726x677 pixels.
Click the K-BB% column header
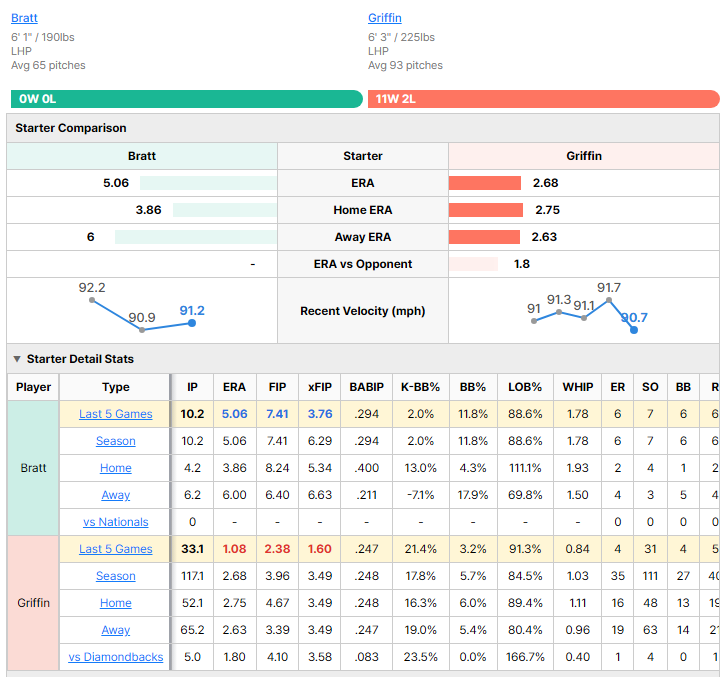point(420,387)
